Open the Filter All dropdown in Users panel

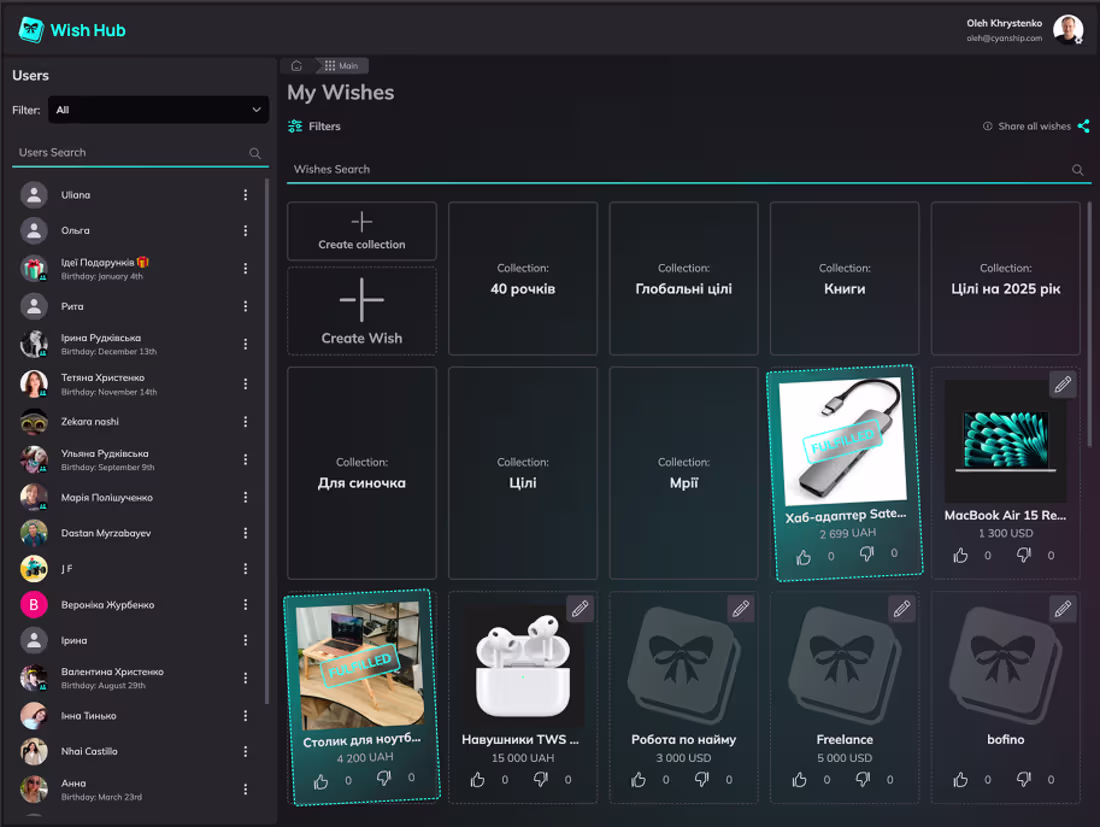pos(158,109)
